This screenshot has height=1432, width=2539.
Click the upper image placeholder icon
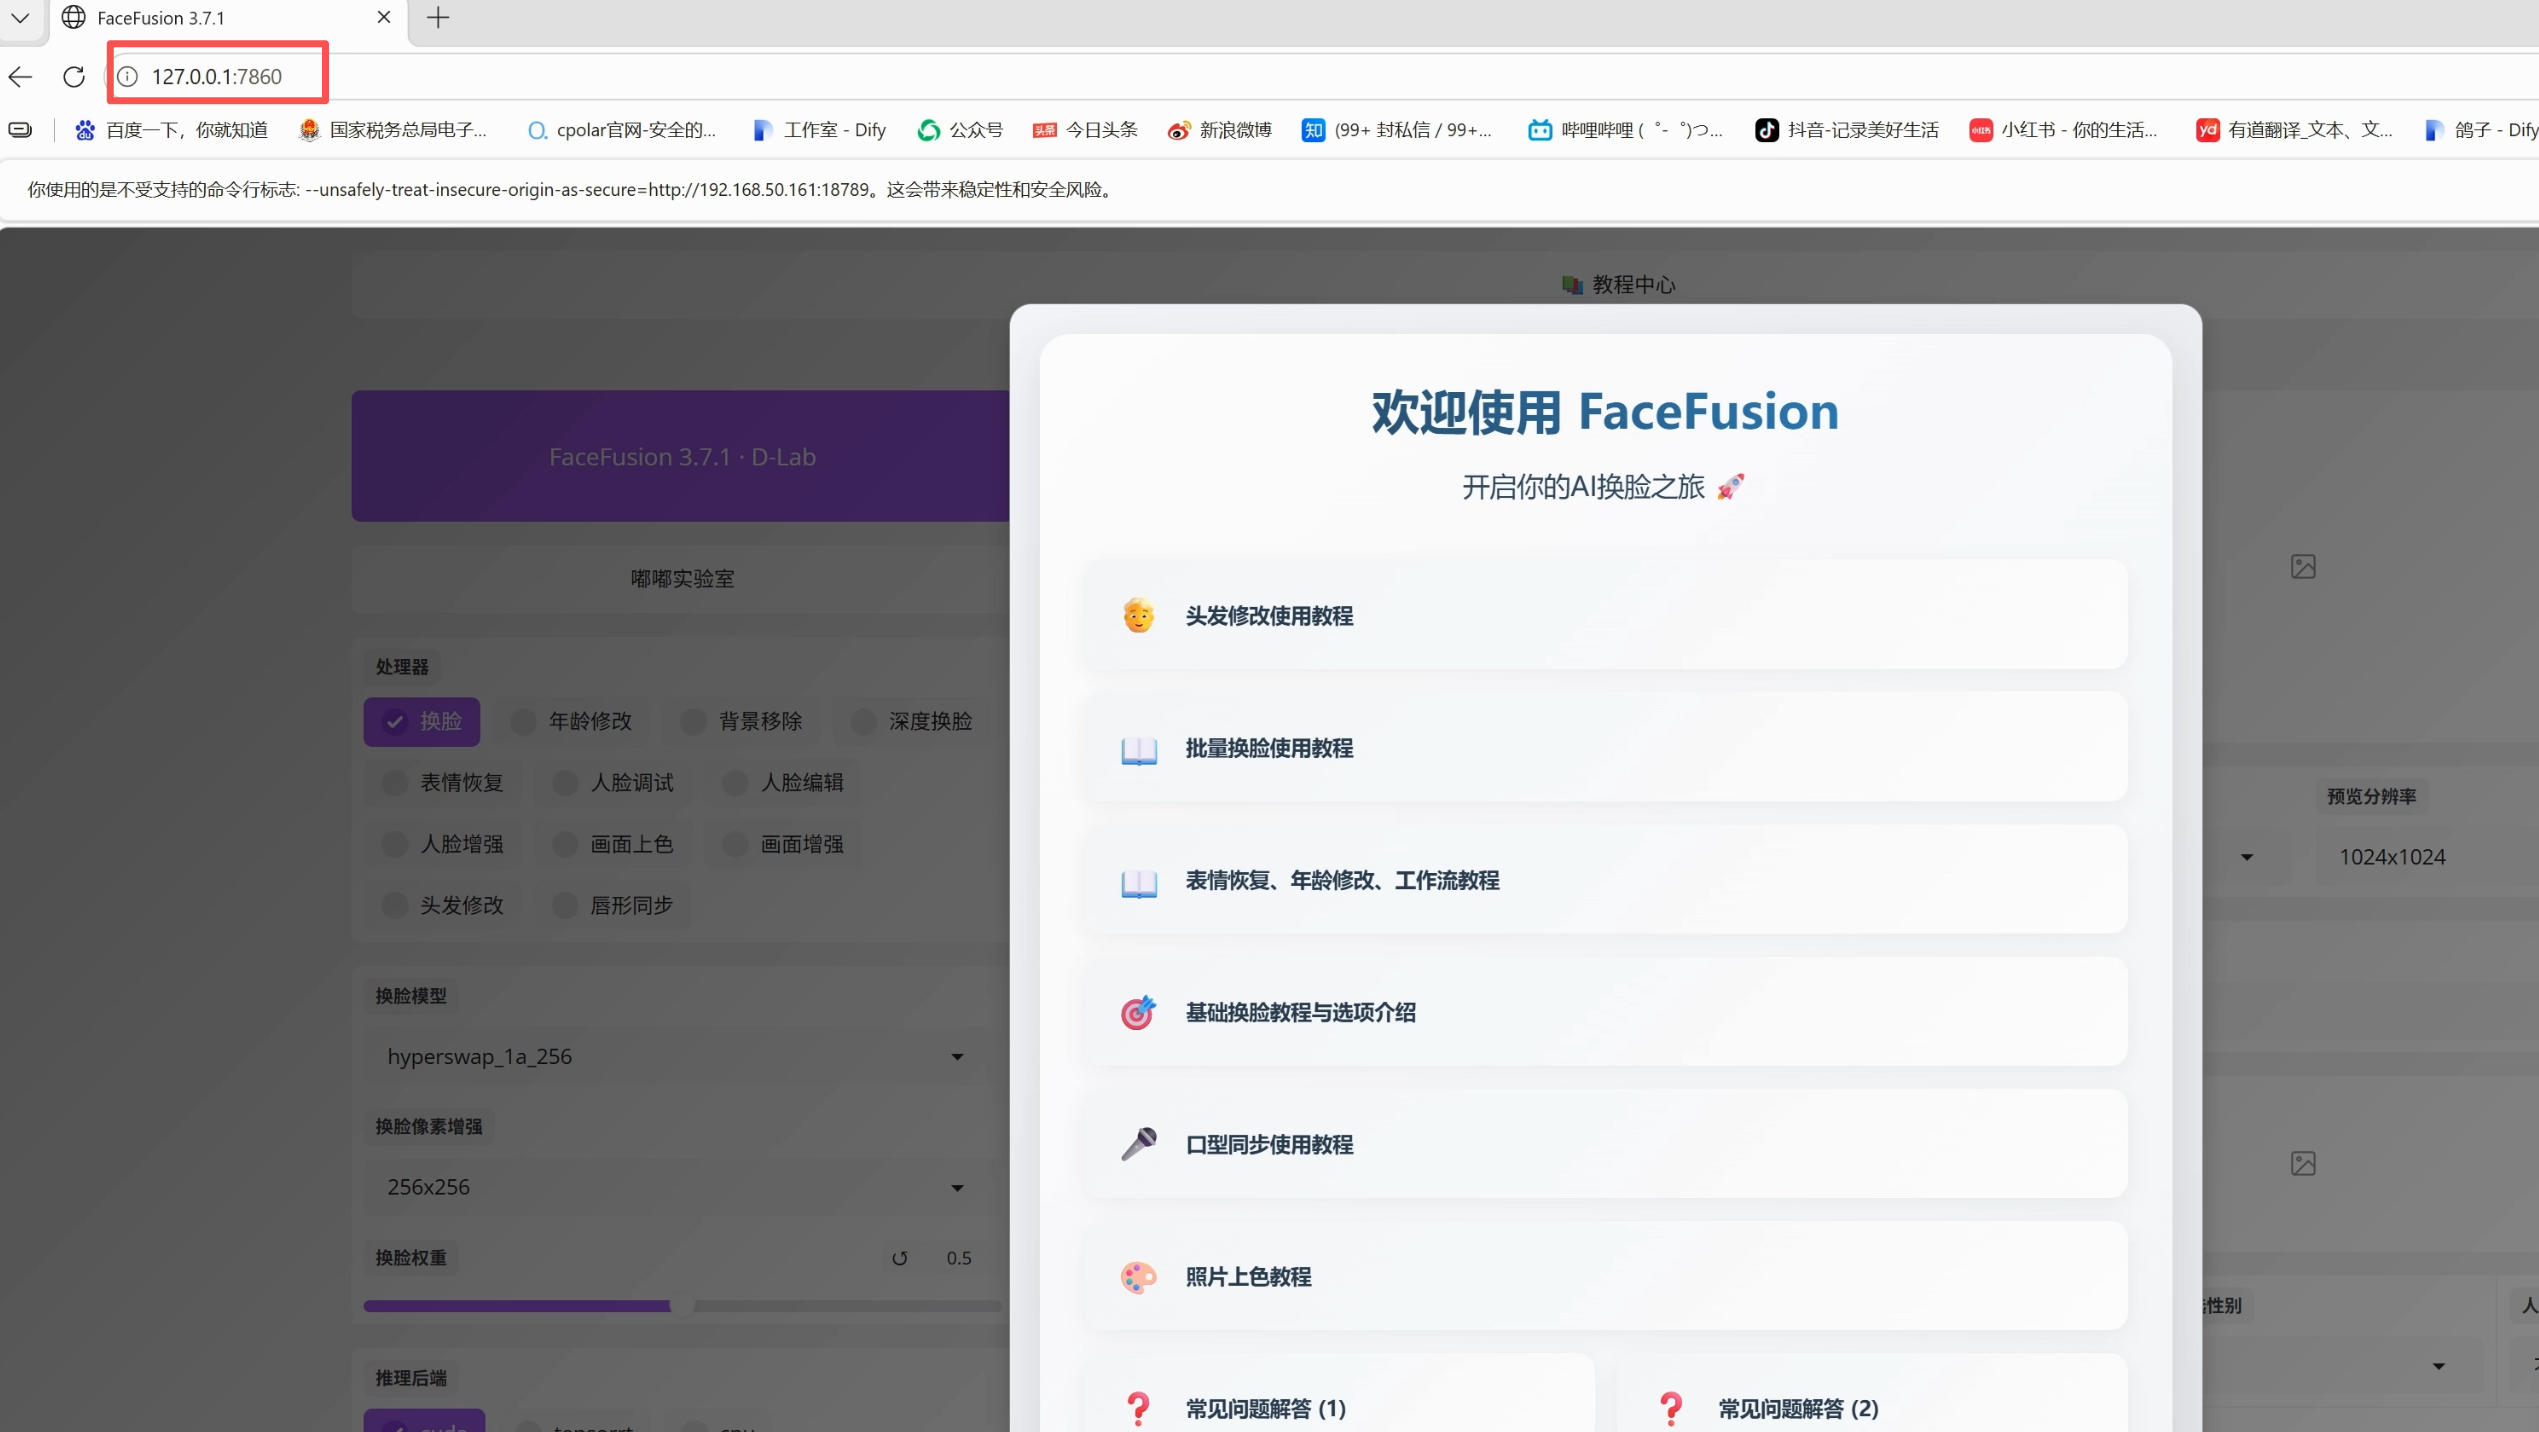click(x=2303, y=567)
